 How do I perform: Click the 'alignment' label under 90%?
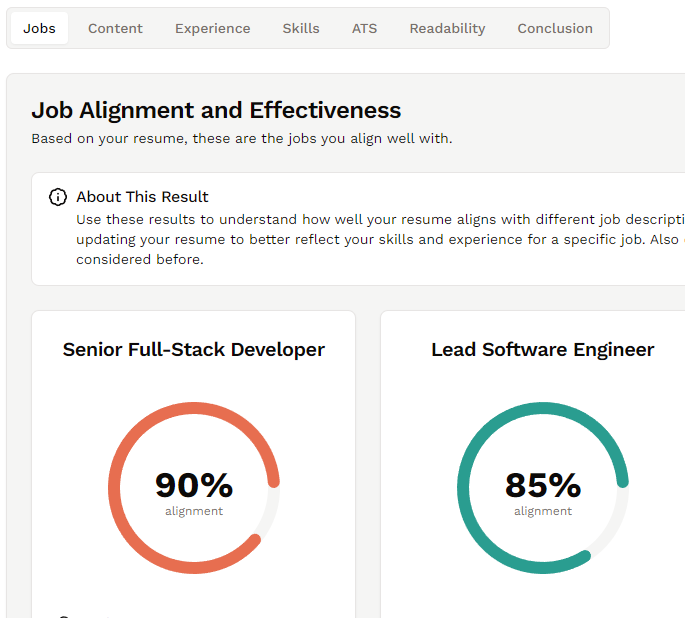coord(194,511)
